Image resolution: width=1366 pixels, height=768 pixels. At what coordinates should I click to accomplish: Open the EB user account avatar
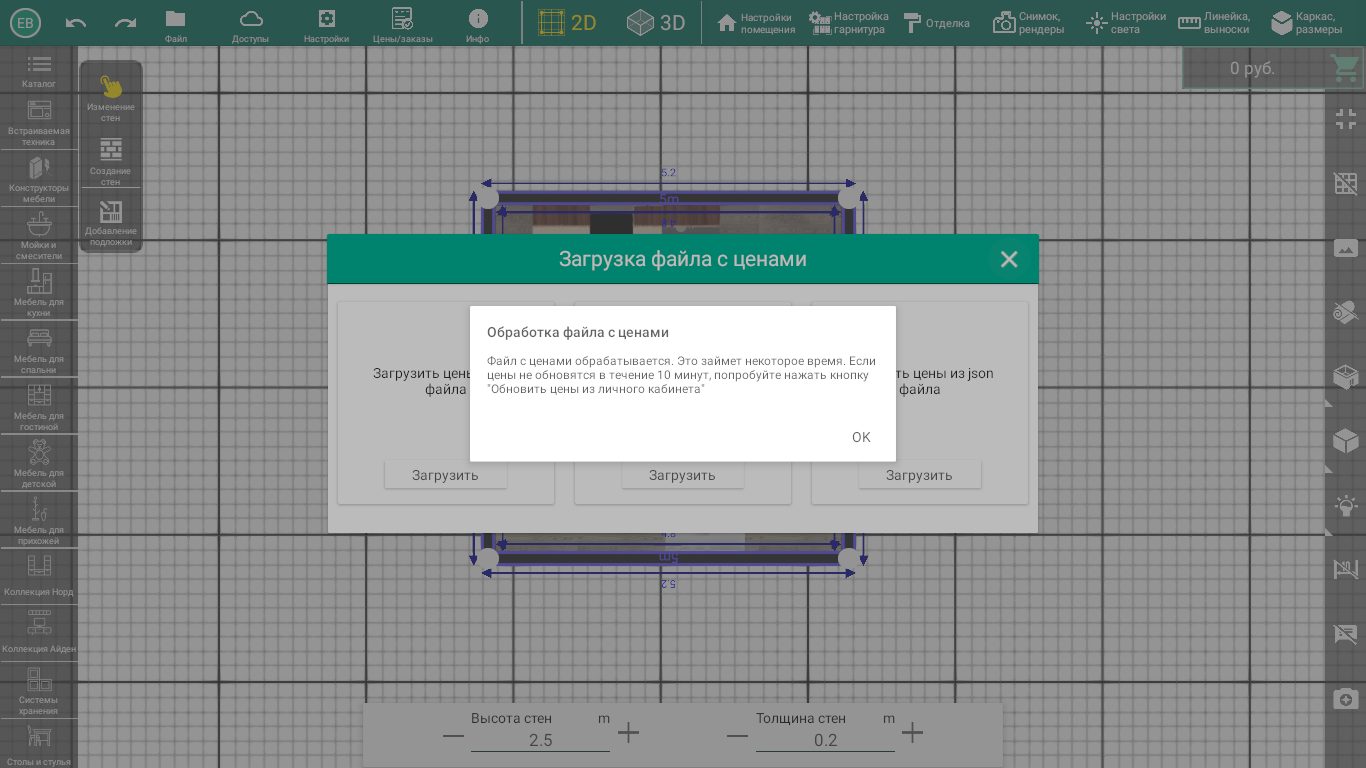coord(25,22)
